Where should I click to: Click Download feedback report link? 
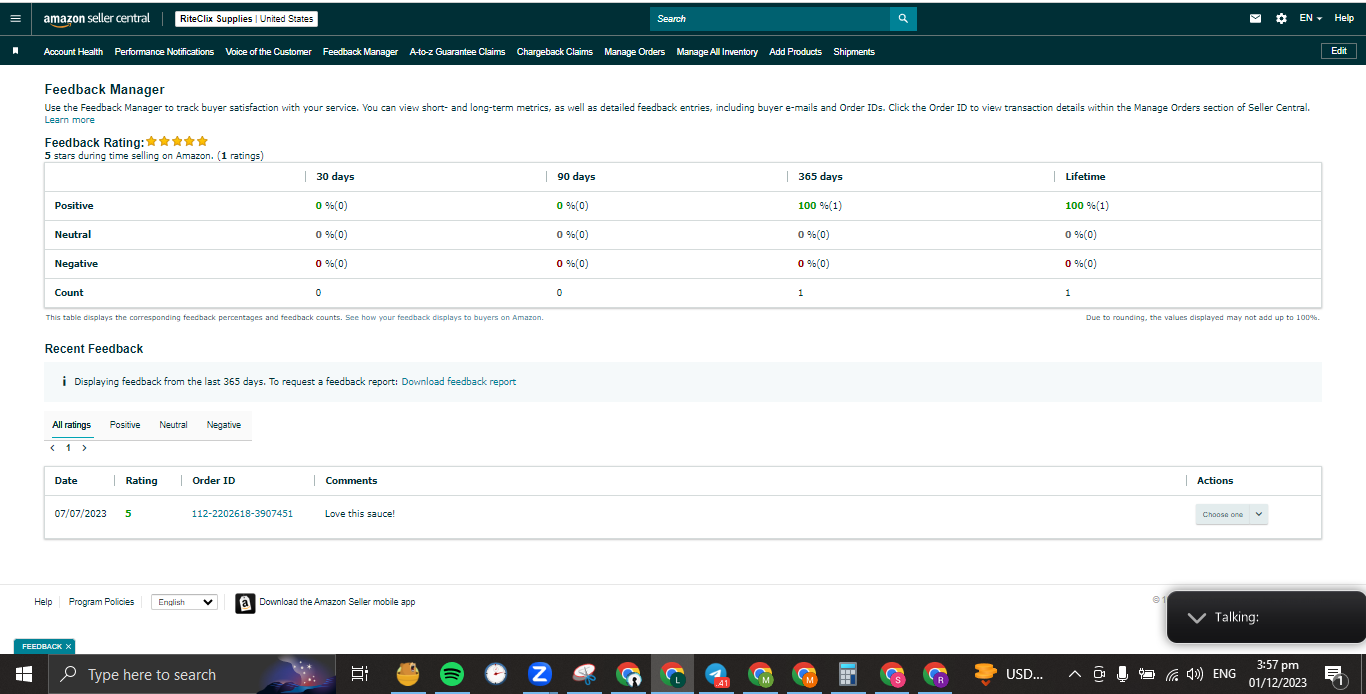459,382
